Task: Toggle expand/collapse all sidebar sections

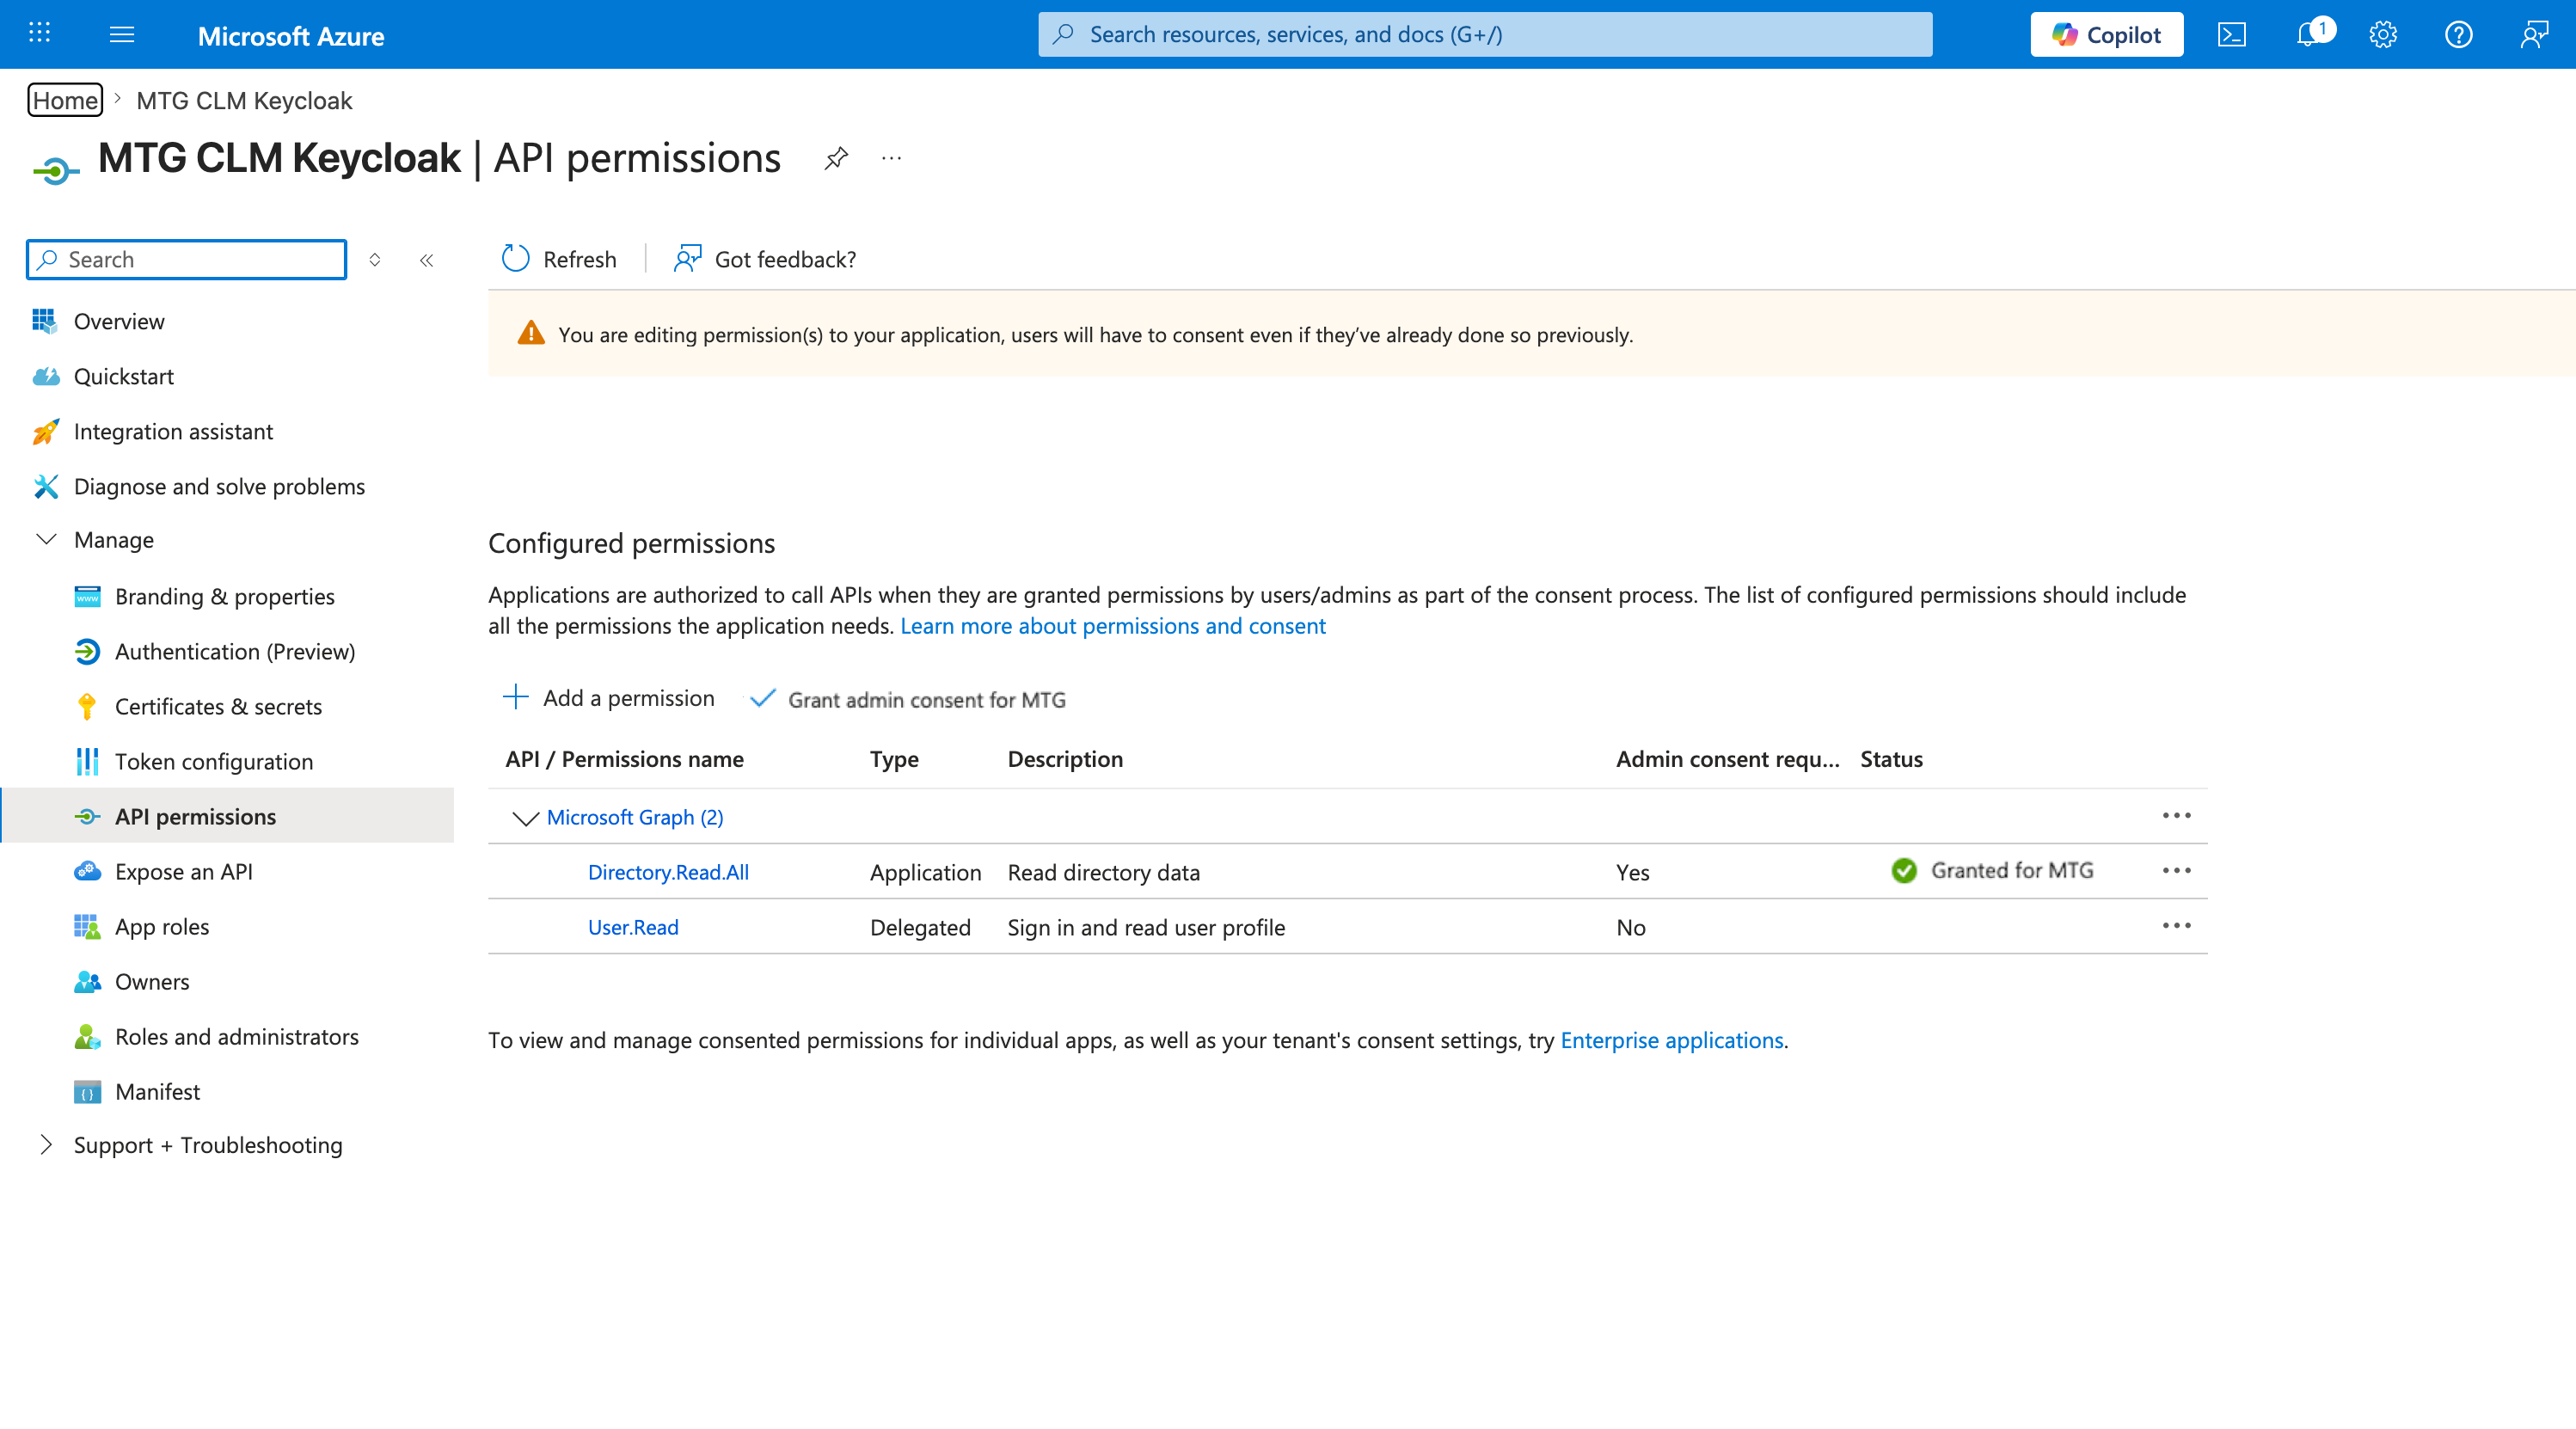Action: coord(375,260)
